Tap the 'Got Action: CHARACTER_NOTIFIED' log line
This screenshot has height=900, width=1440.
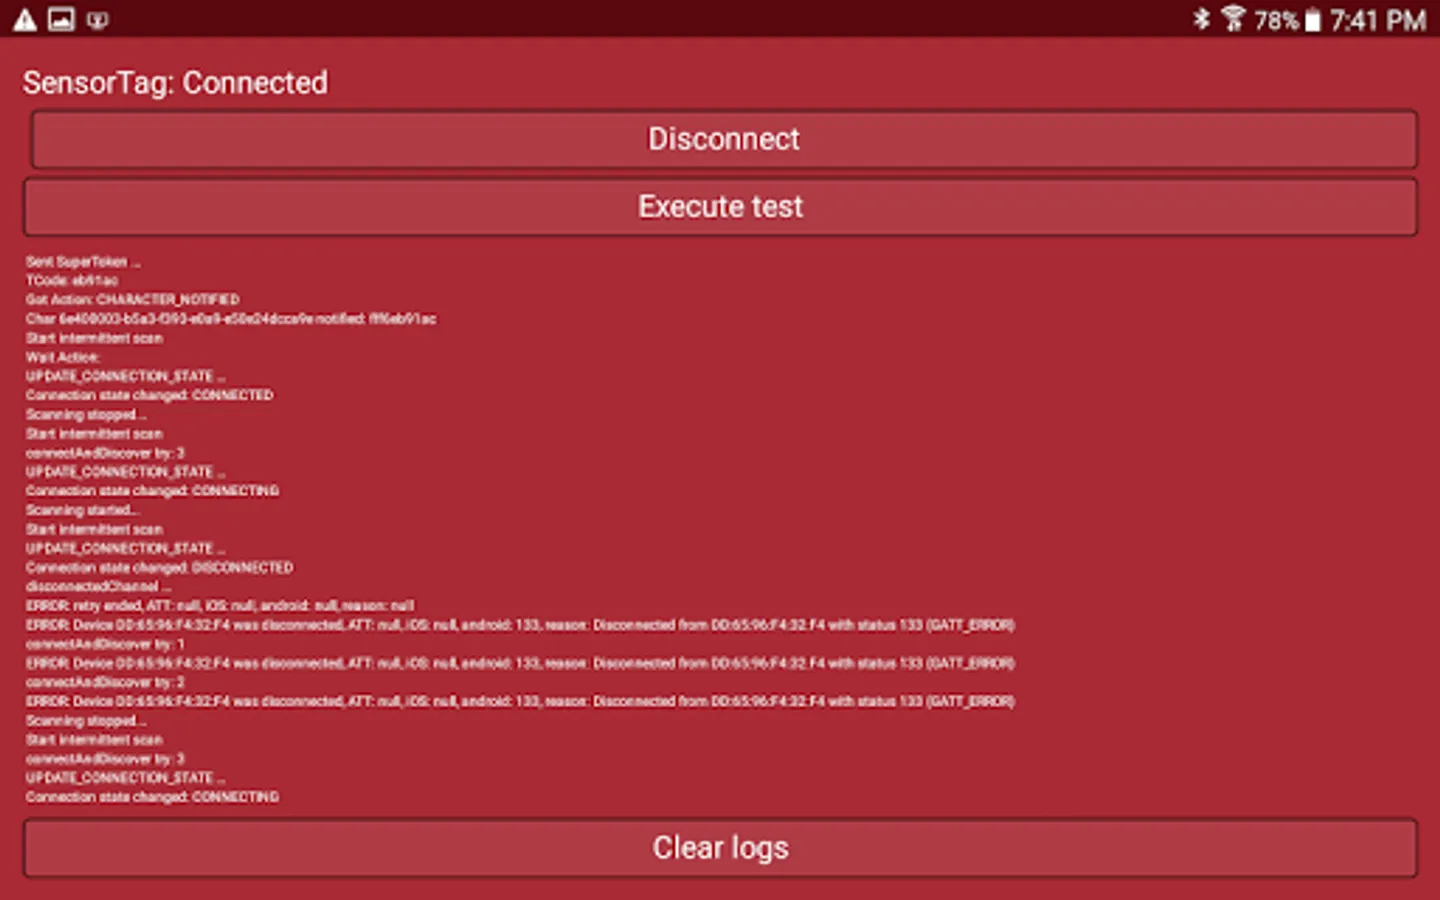[x=133, y=300]
